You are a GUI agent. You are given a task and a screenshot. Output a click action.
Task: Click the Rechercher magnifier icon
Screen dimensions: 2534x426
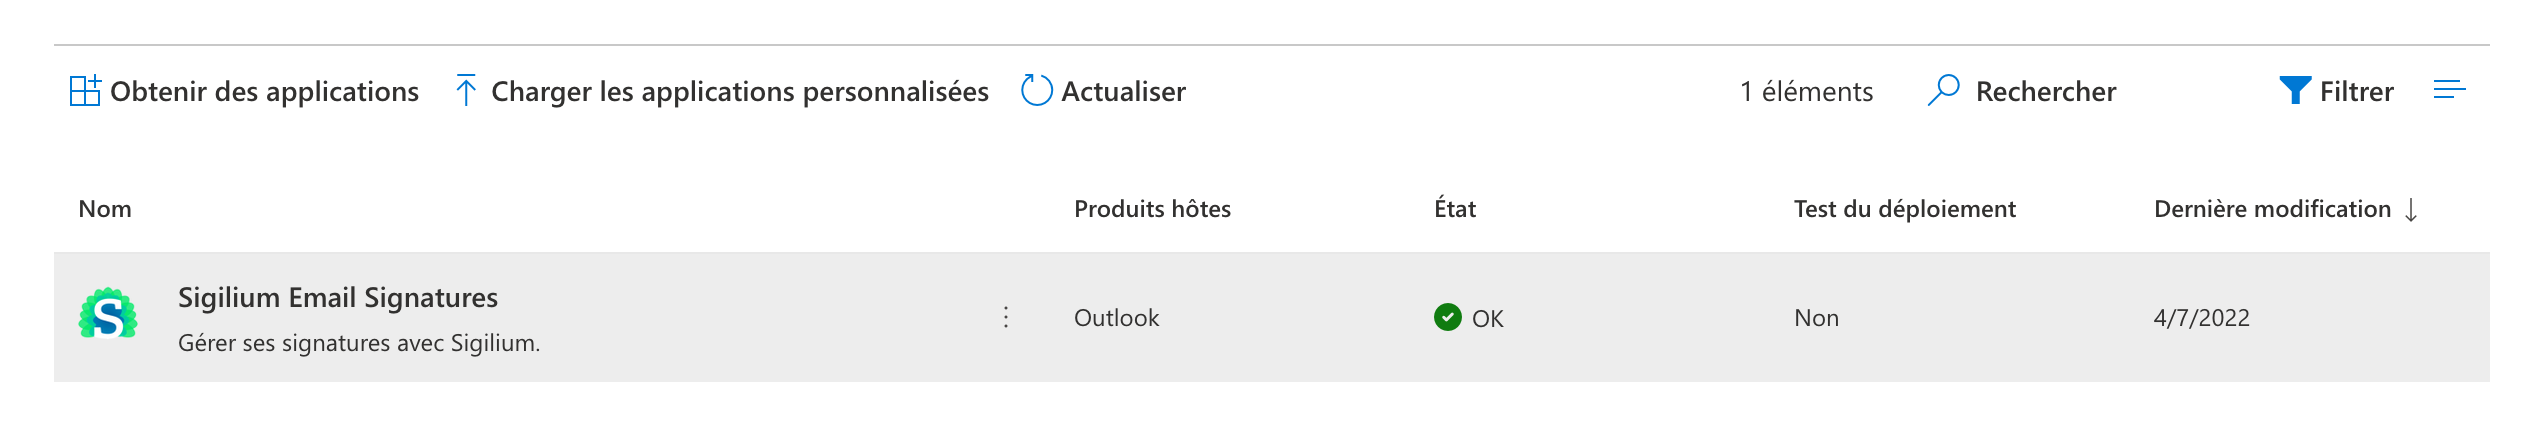[x=1943, y=91]
